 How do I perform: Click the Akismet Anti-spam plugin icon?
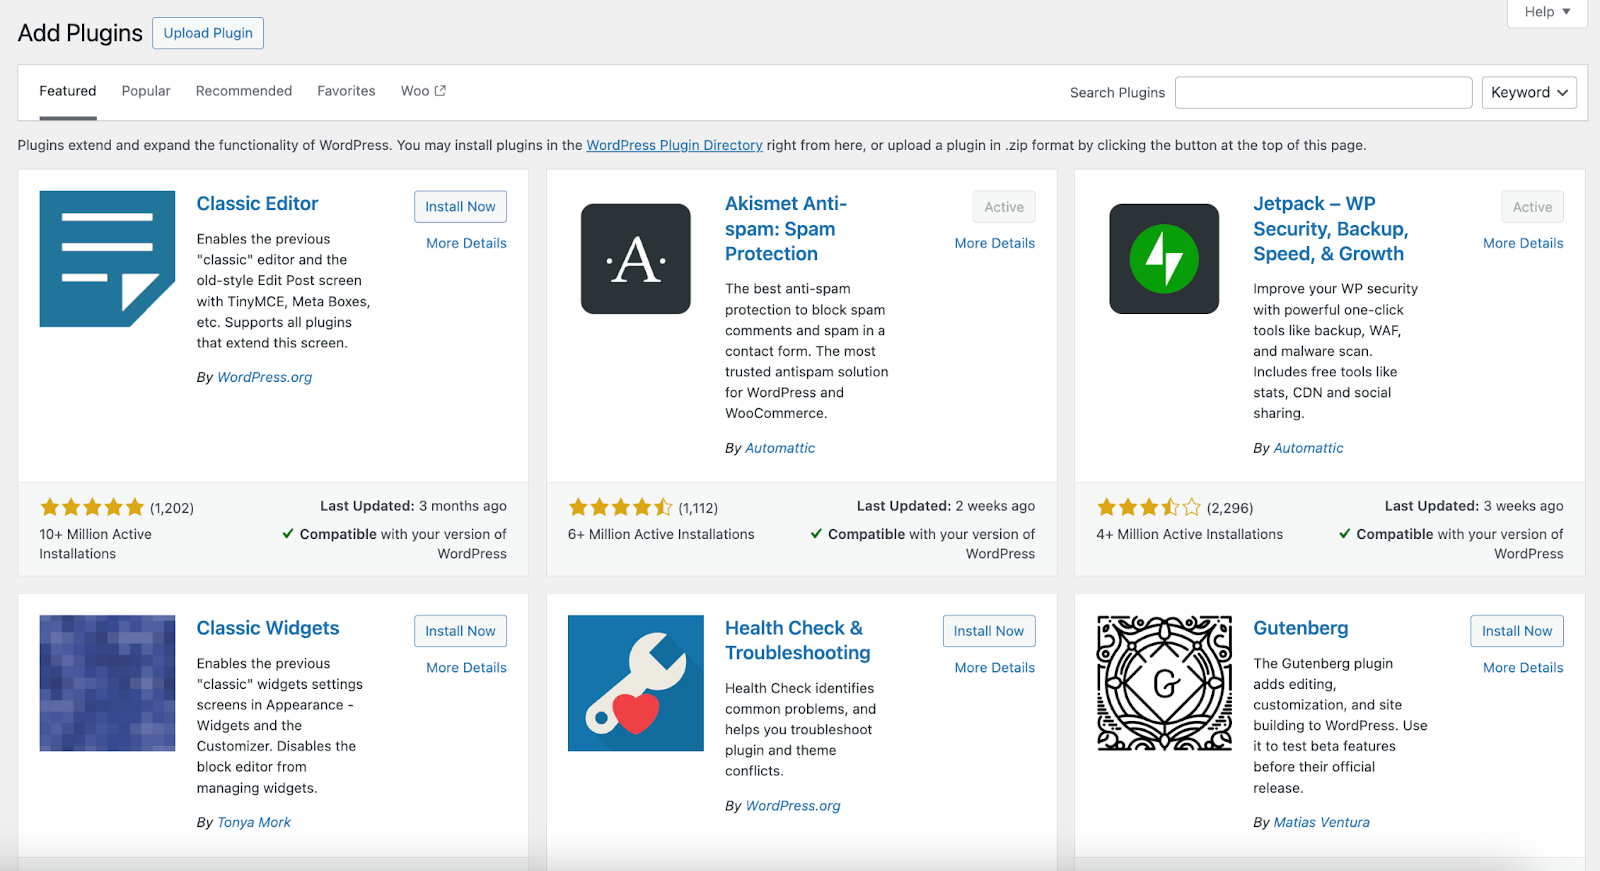636,259
